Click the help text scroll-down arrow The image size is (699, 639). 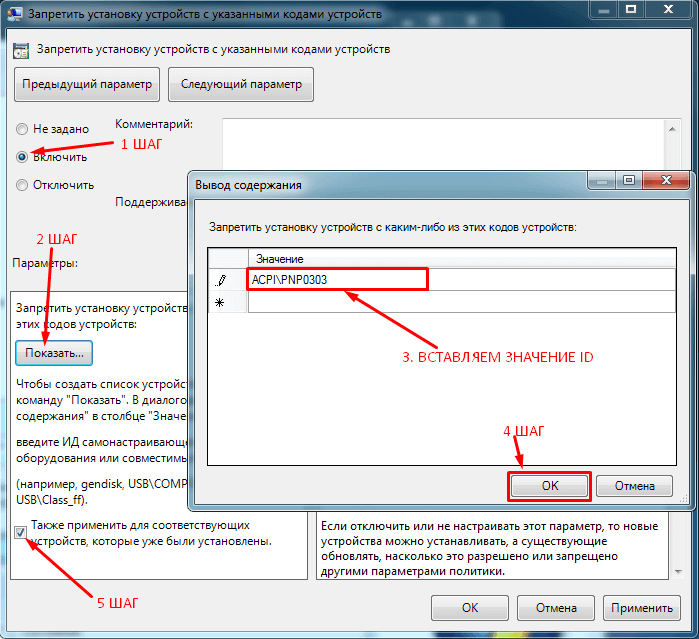point(678,572)
